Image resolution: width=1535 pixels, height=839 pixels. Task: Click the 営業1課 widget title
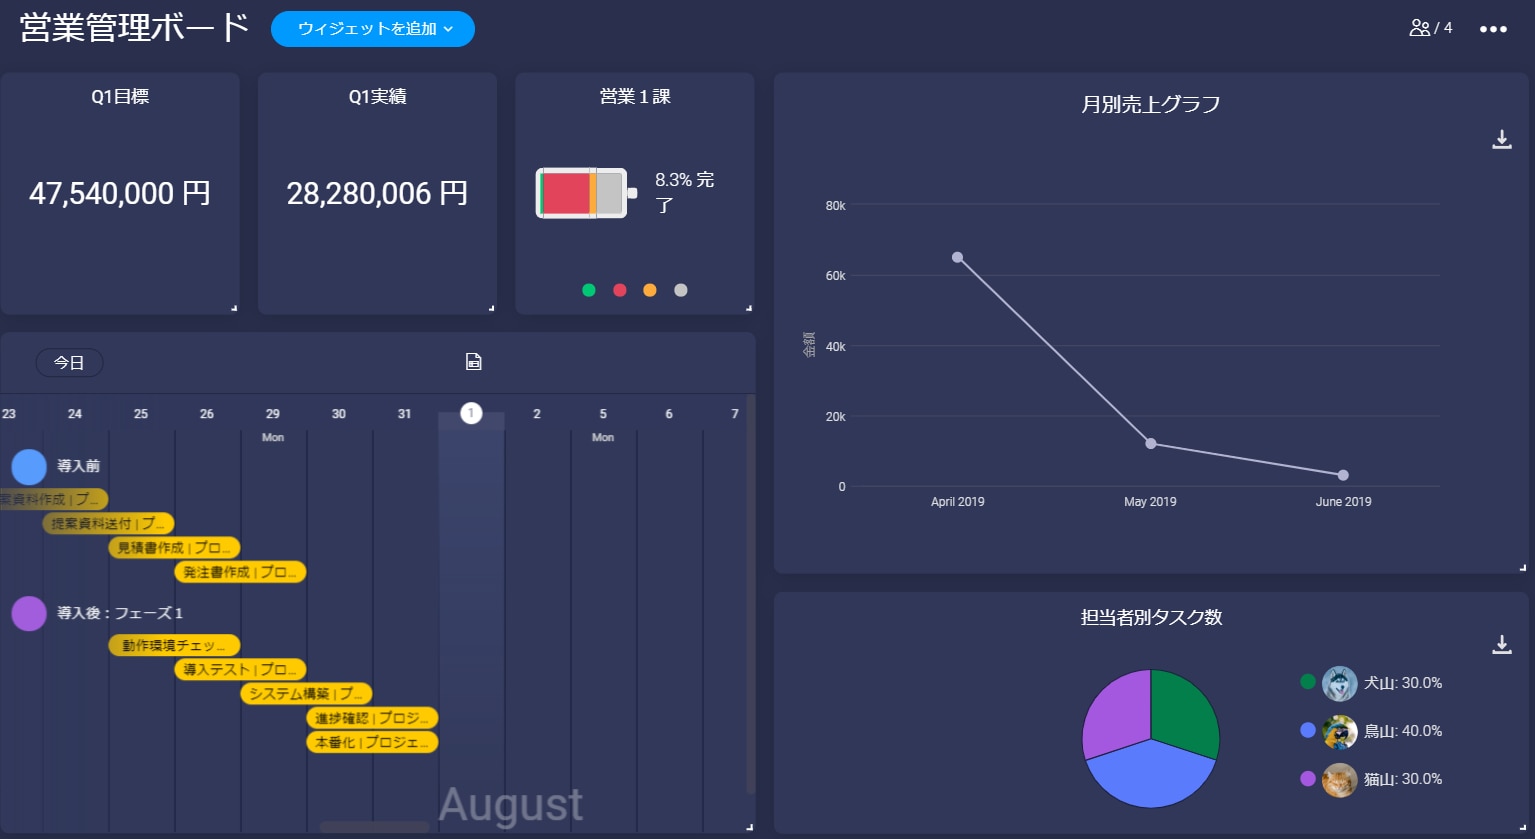click(x=635, y=97)
